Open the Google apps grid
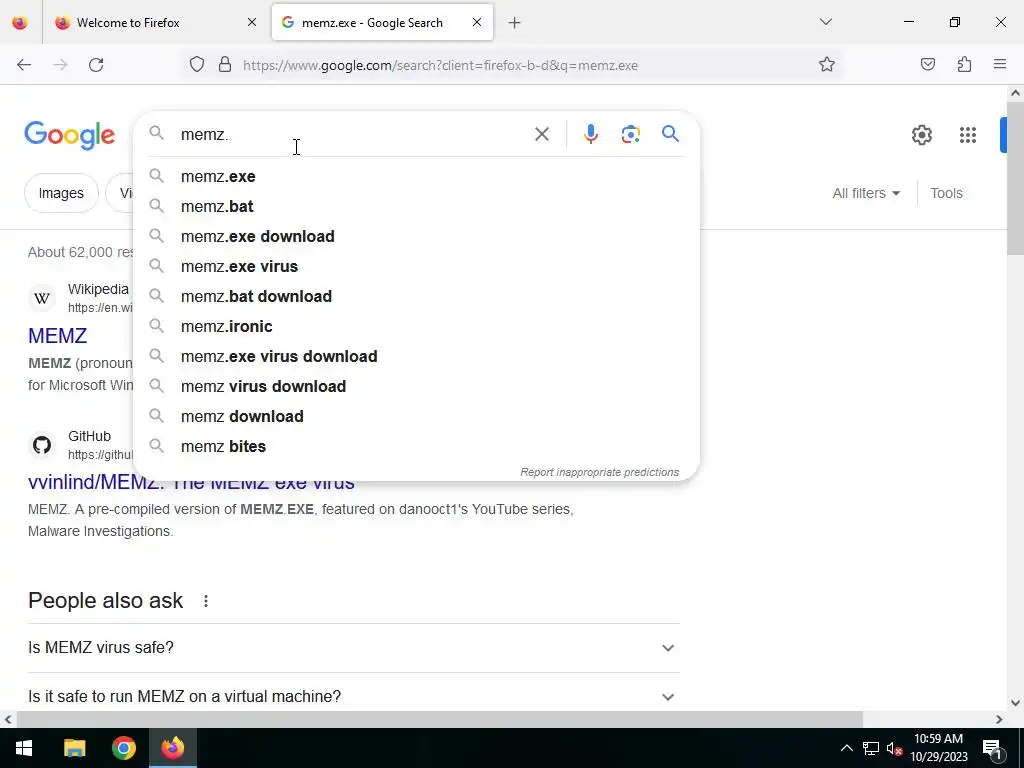This screenshot has width=1024, height=768. click(x=967, y=135)
